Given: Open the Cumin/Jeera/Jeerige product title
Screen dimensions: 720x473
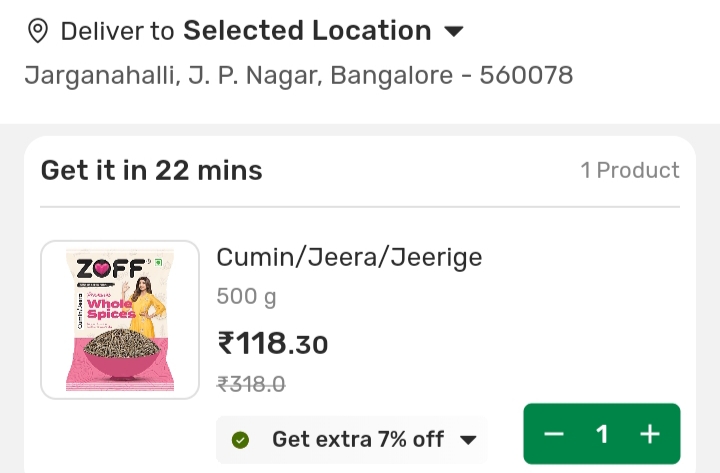Looking at the screenshot, I should [349, 257].
